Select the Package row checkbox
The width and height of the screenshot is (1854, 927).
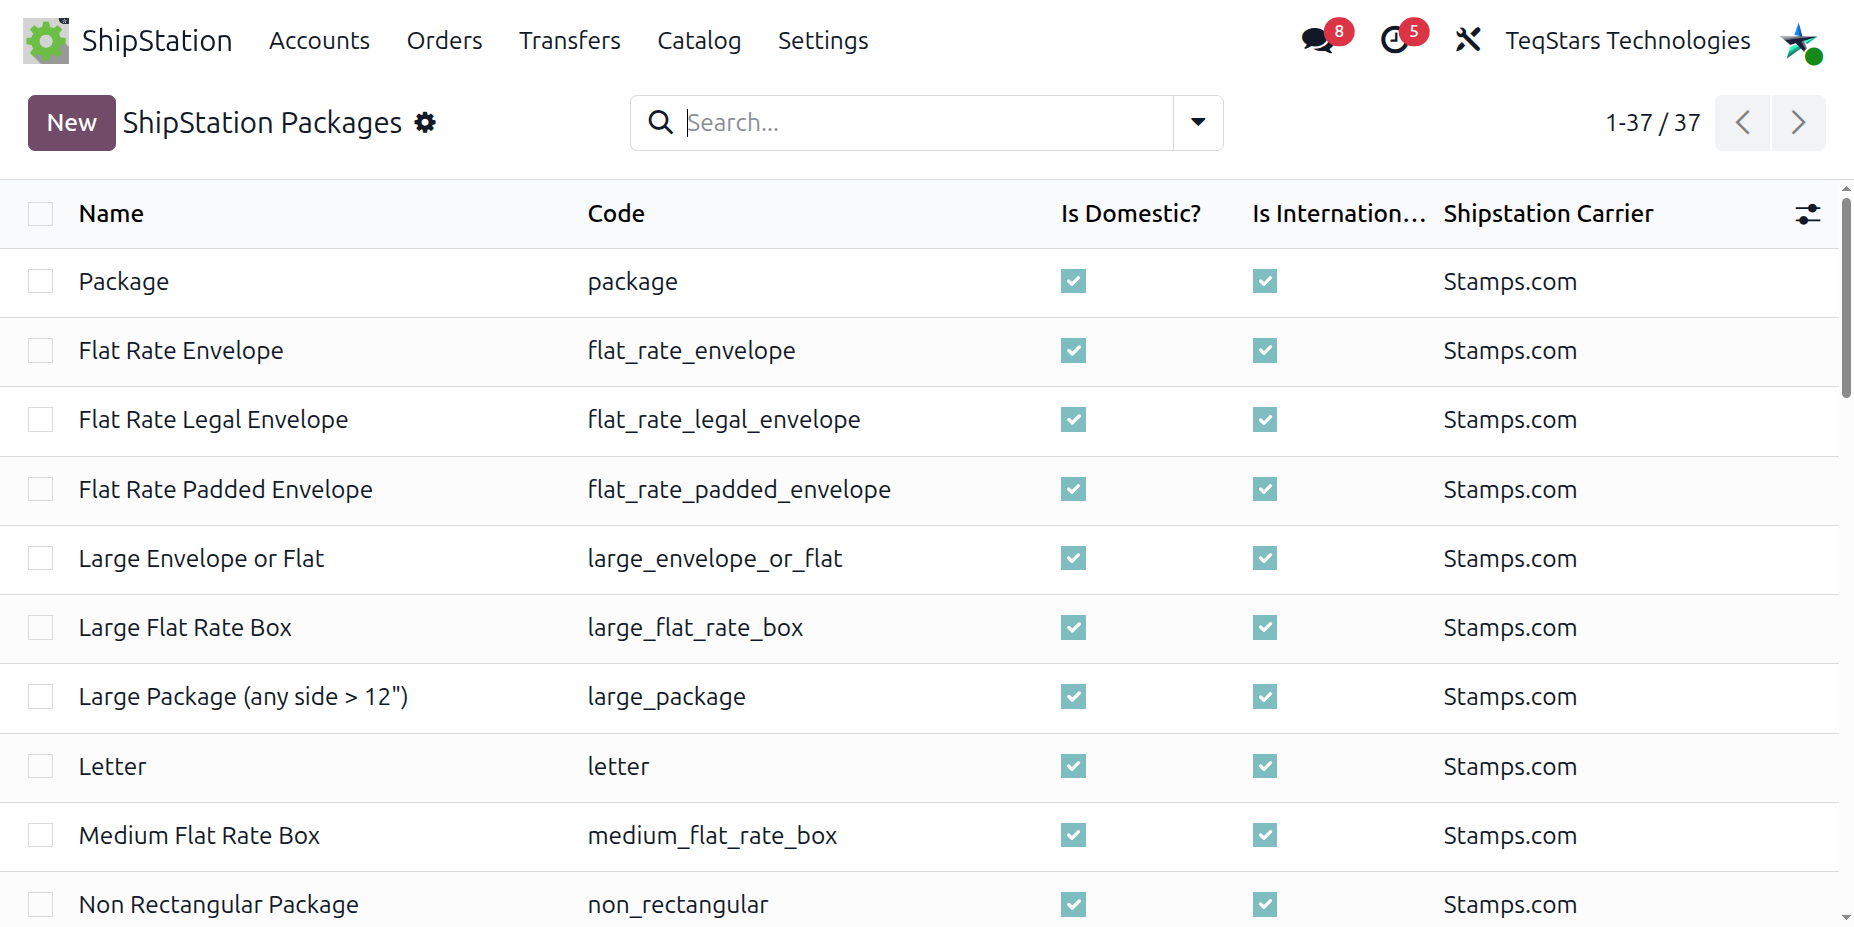coord(41,281)
